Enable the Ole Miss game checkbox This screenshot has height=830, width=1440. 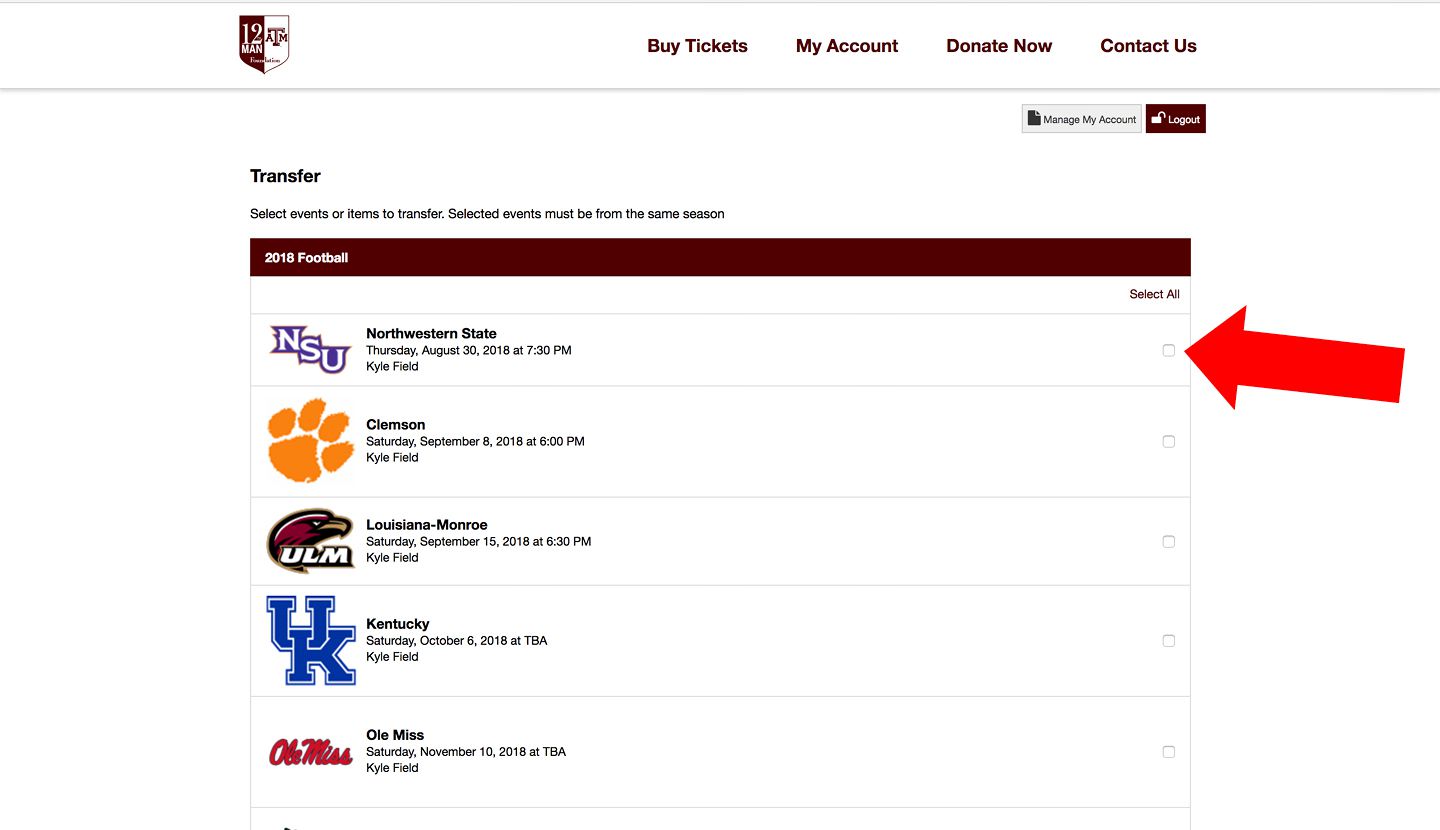click(x=1169, y=751)
